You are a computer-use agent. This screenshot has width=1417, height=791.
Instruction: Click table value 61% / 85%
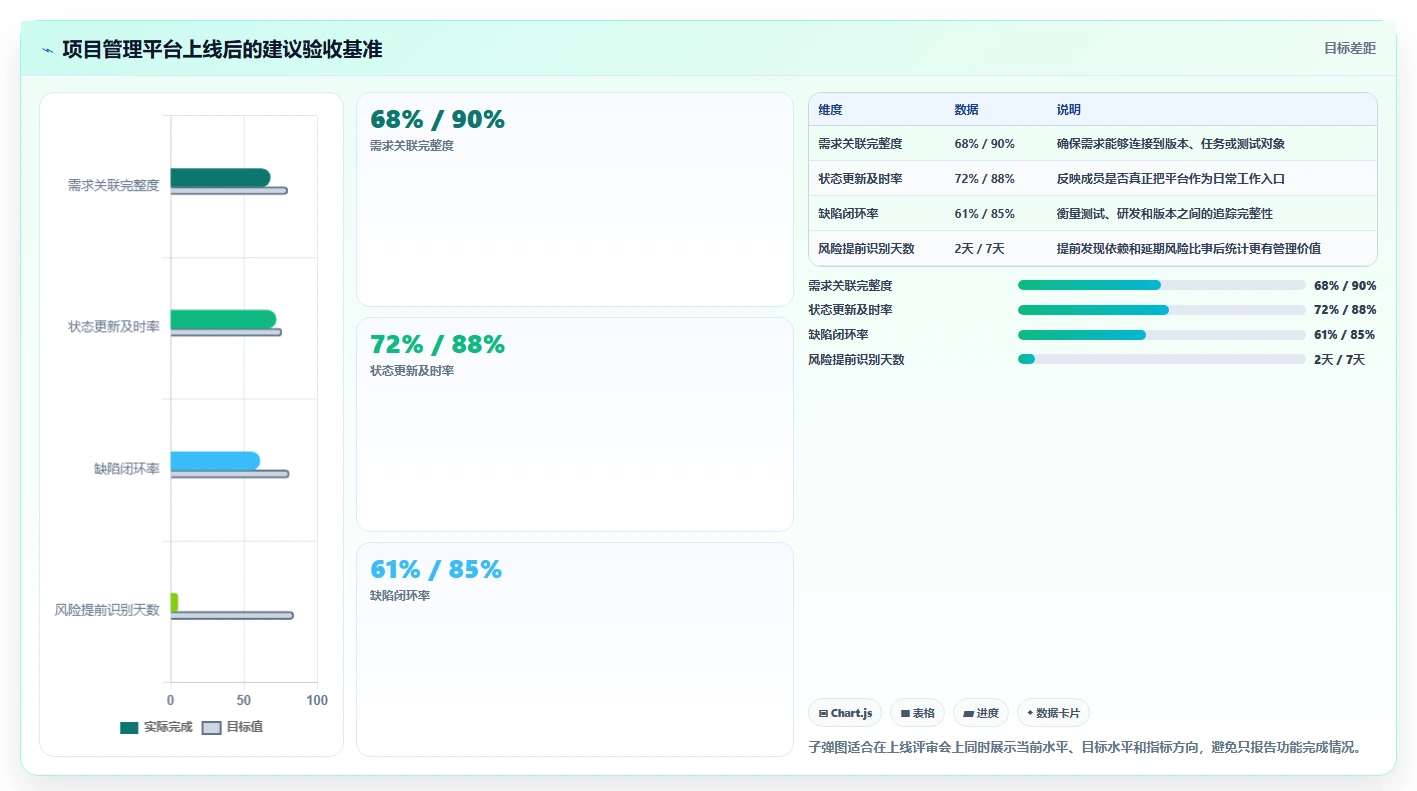pos(985,214)
